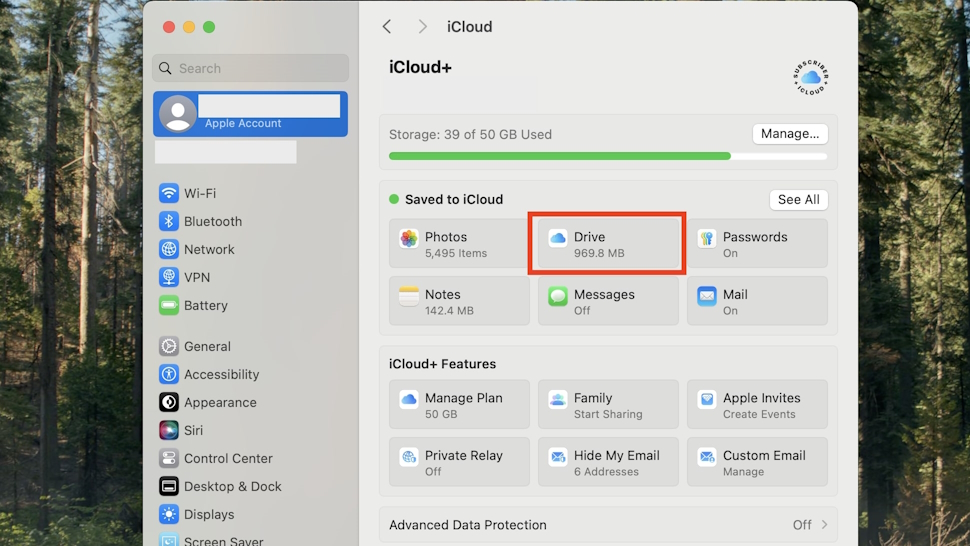This screenshot has width=970, height=546.
Task: Click the '969.8 MB' Drive text
Action: 599,253
